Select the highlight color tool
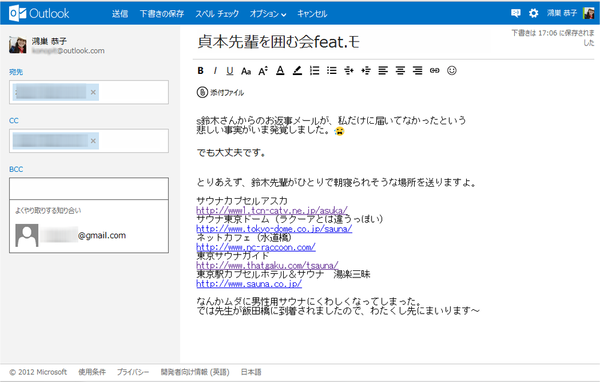 tap(297, 70)
